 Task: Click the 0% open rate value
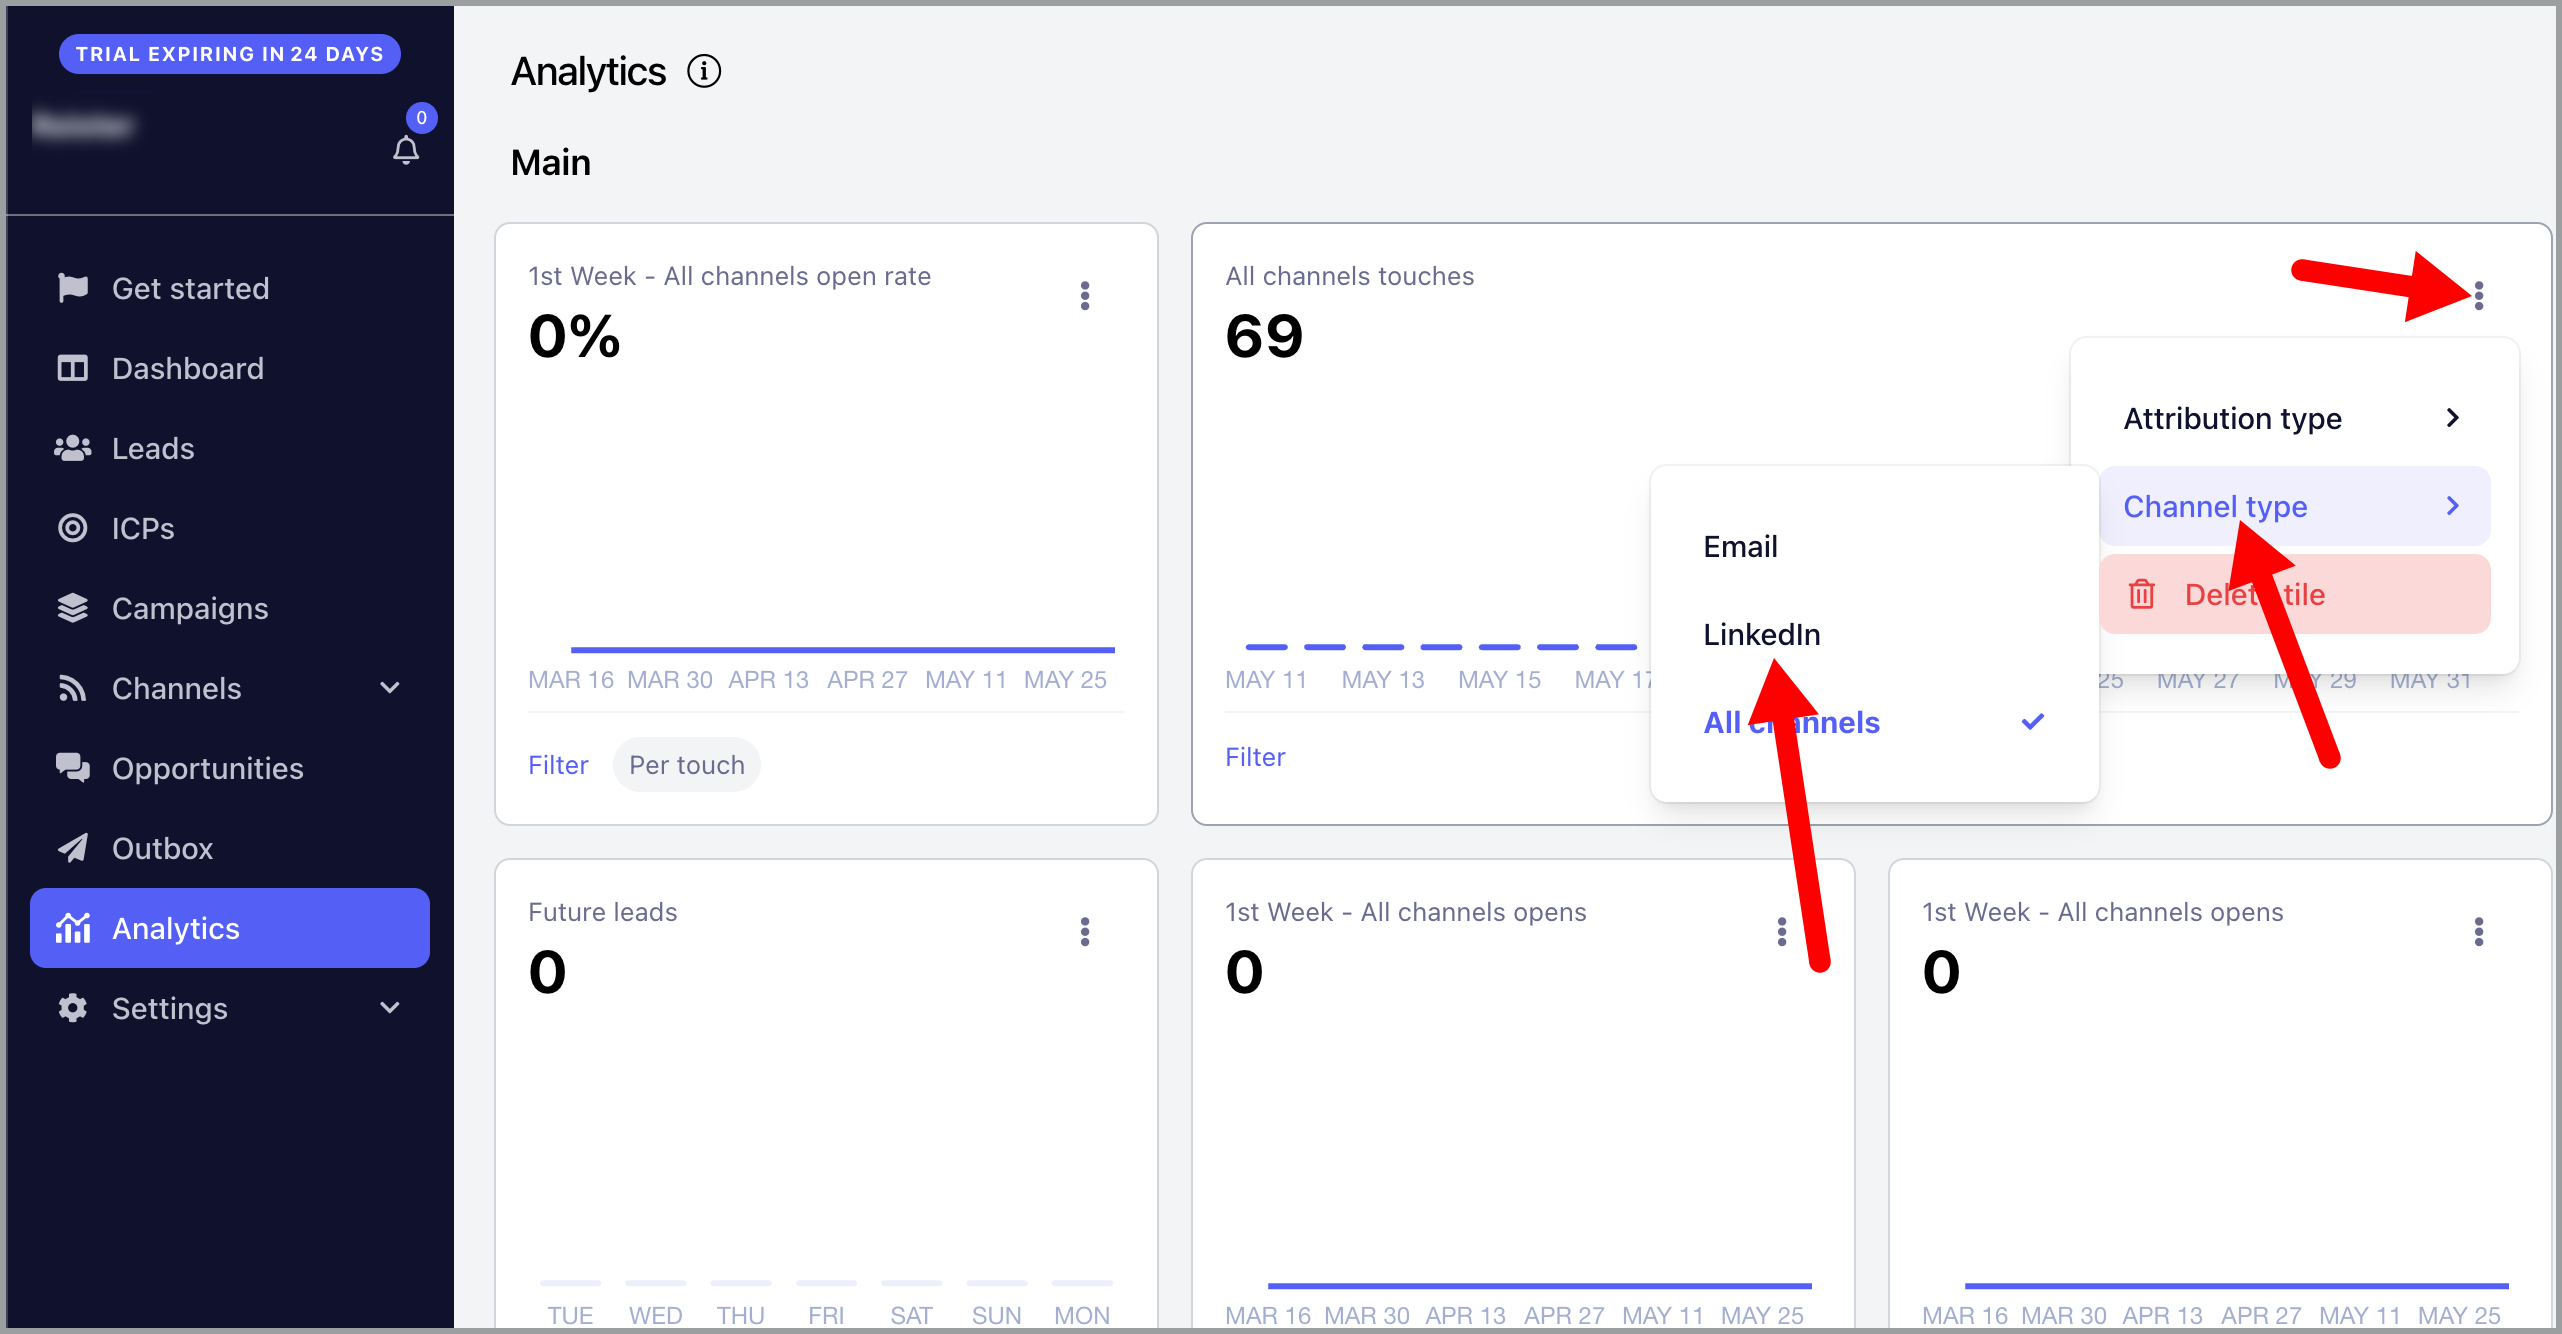tap(574, 336)
